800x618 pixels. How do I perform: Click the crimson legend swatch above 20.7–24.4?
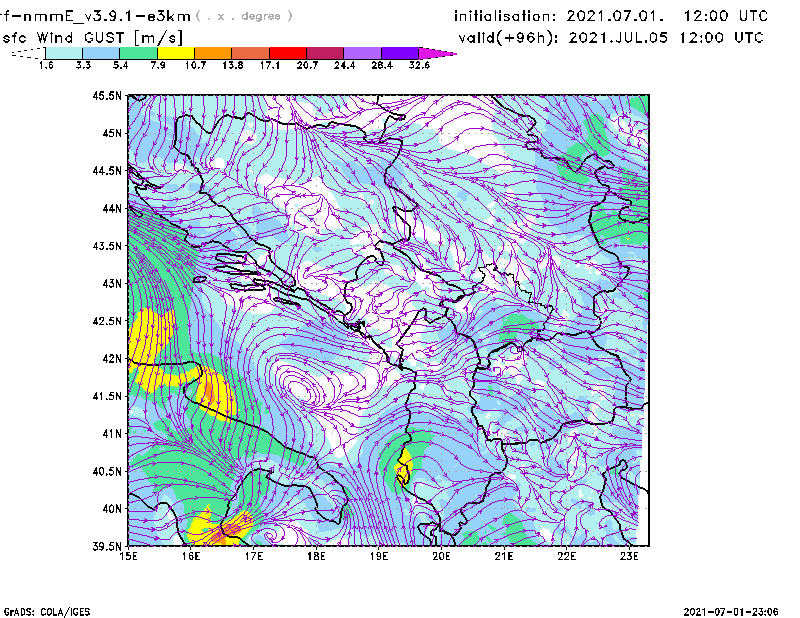pos(325,53)
